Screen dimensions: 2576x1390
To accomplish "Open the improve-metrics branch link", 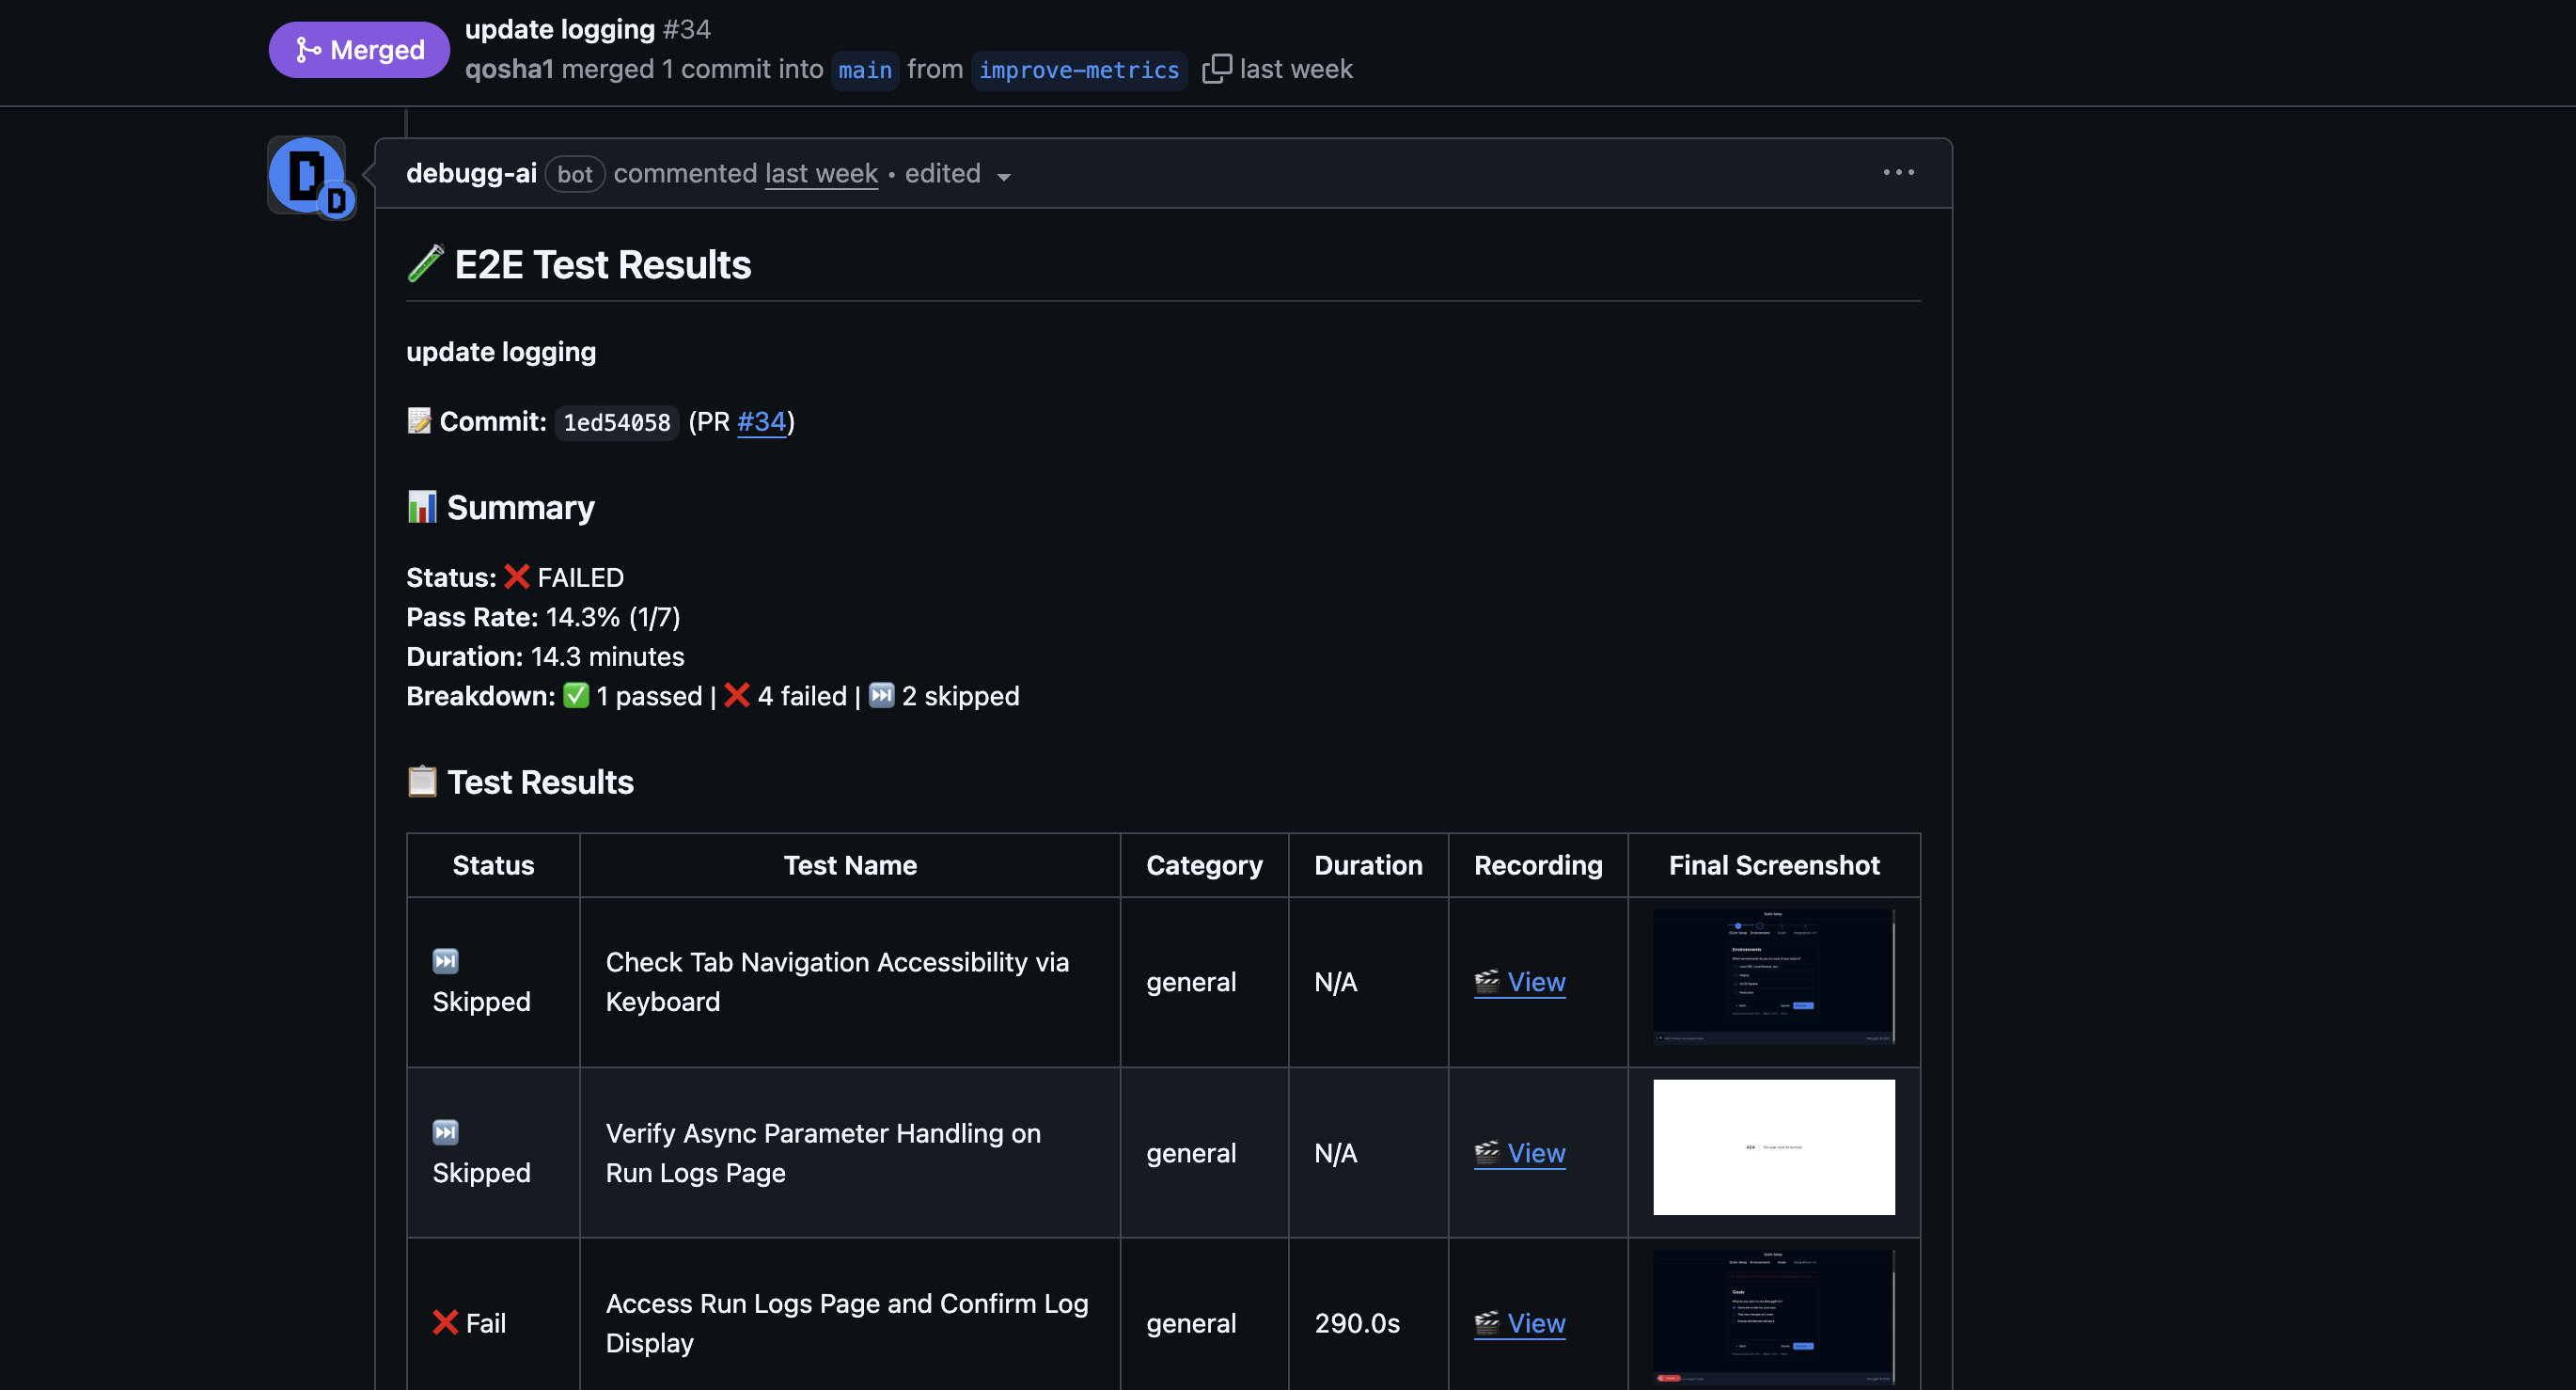I will tap(1078, 70).
